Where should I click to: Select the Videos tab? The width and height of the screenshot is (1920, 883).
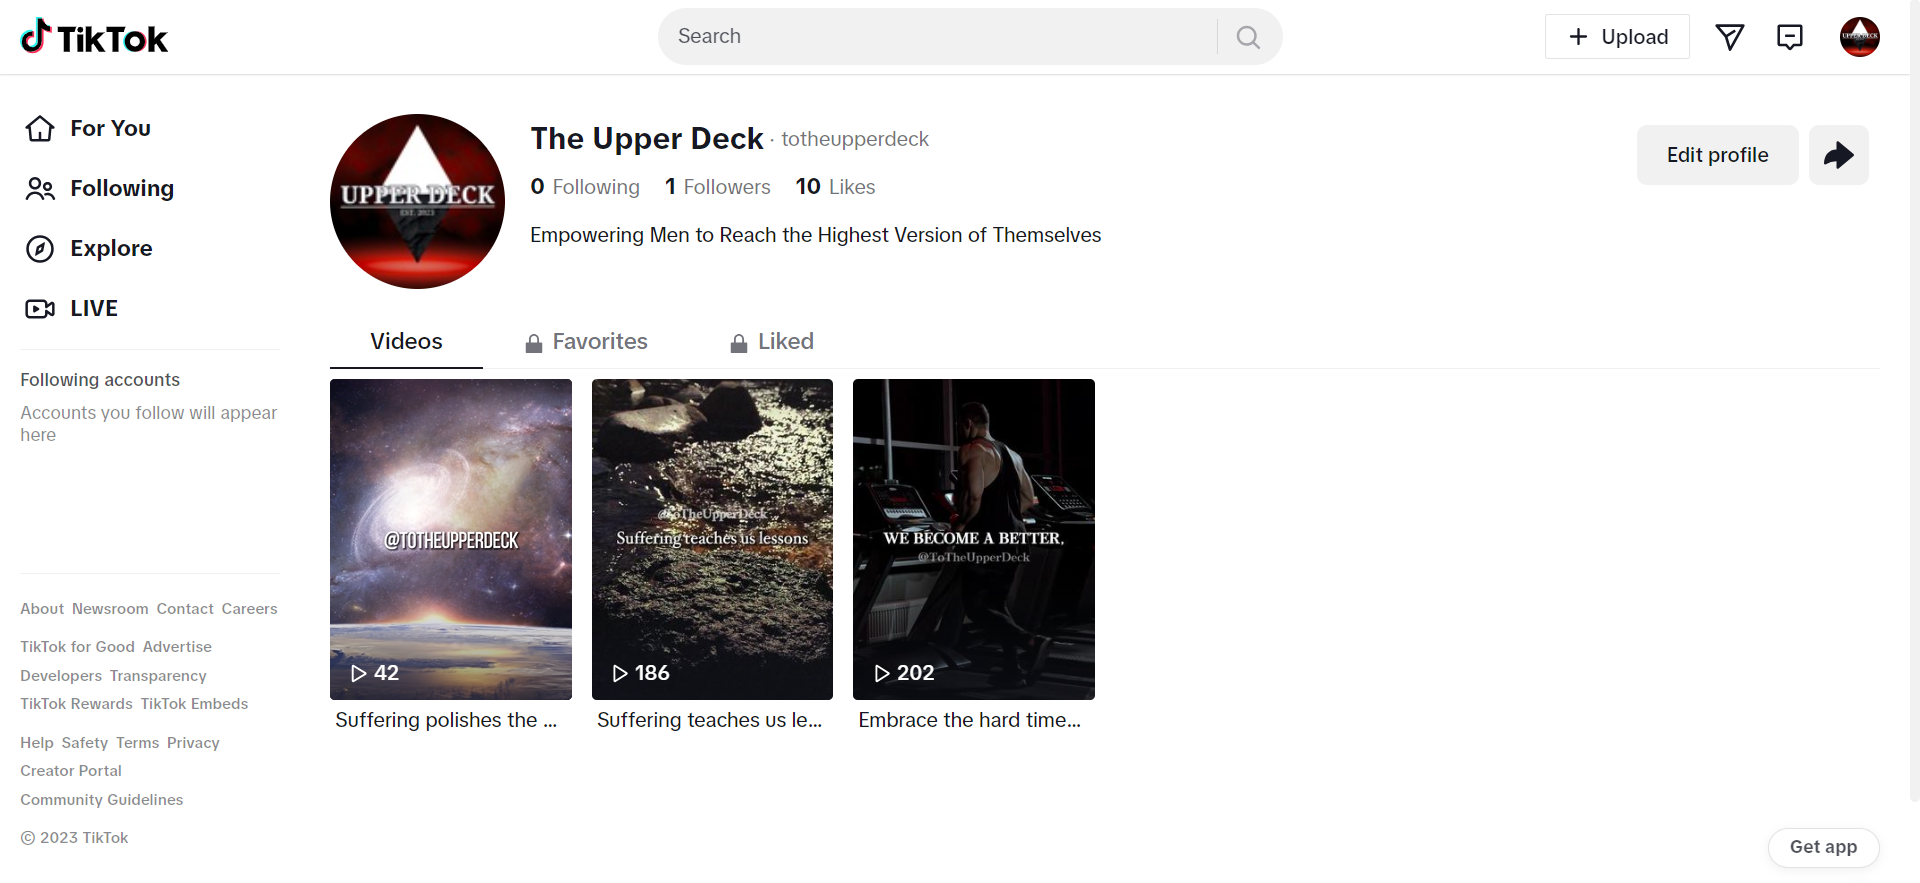pyautogui.click(x=406, y=342)
